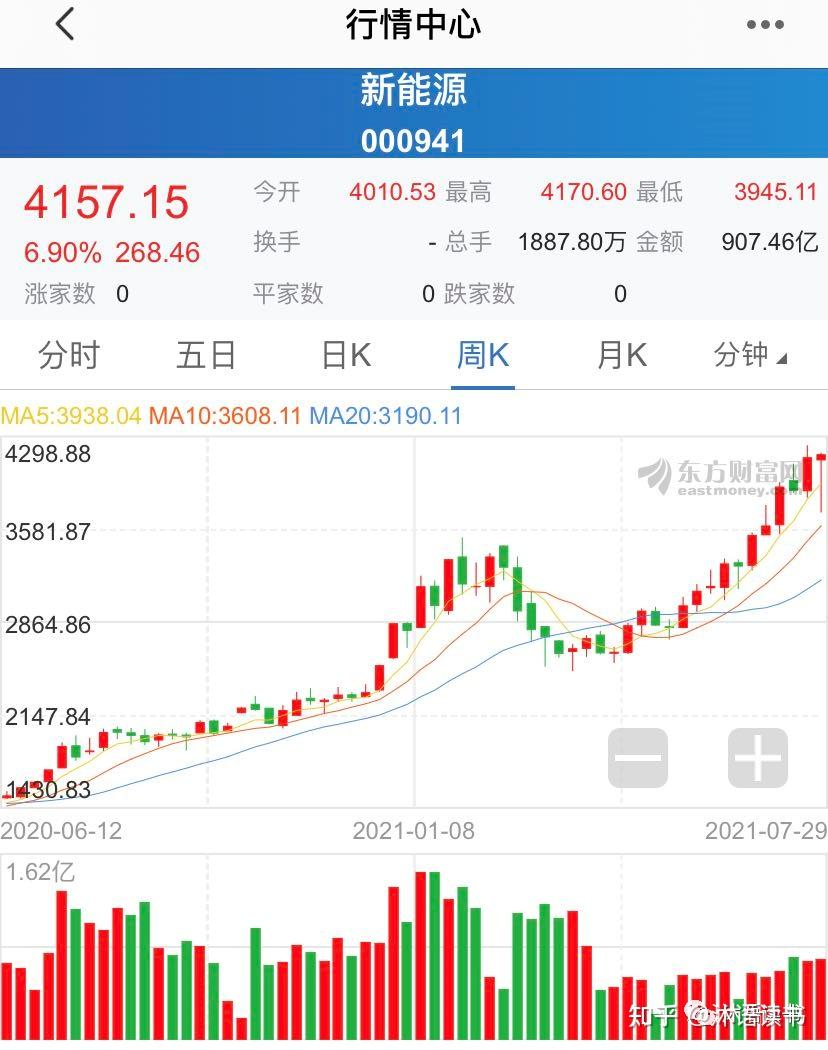Tap the MA10:3608.11 indicator

coord(225,416)
